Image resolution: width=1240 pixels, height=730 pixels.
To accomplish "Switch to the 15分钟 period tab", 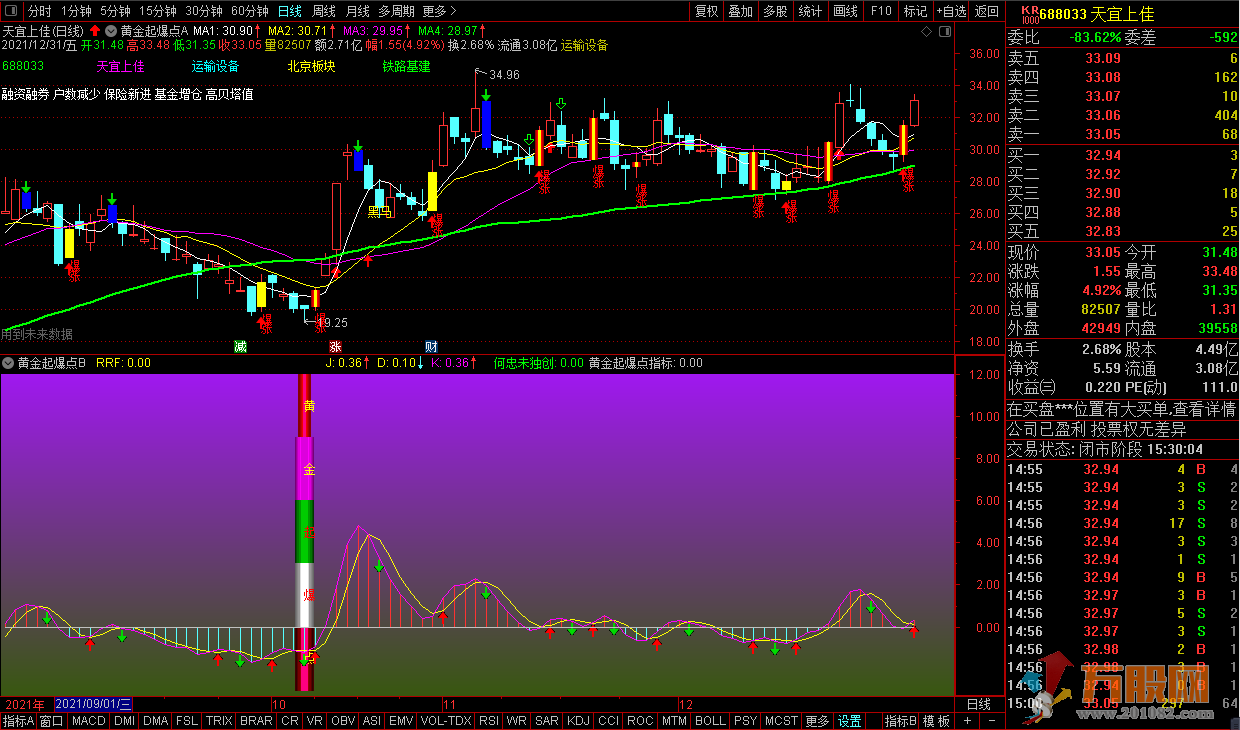I will 158,11.
